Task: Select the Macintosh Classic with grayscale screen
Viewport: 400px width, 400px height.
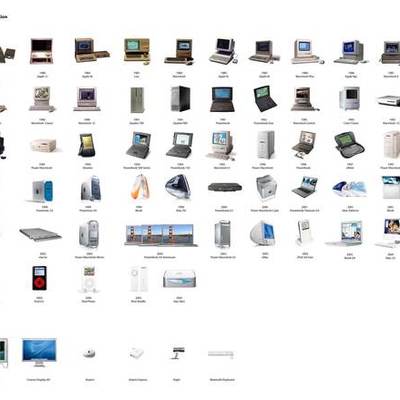Action: [x=42, y=99]
